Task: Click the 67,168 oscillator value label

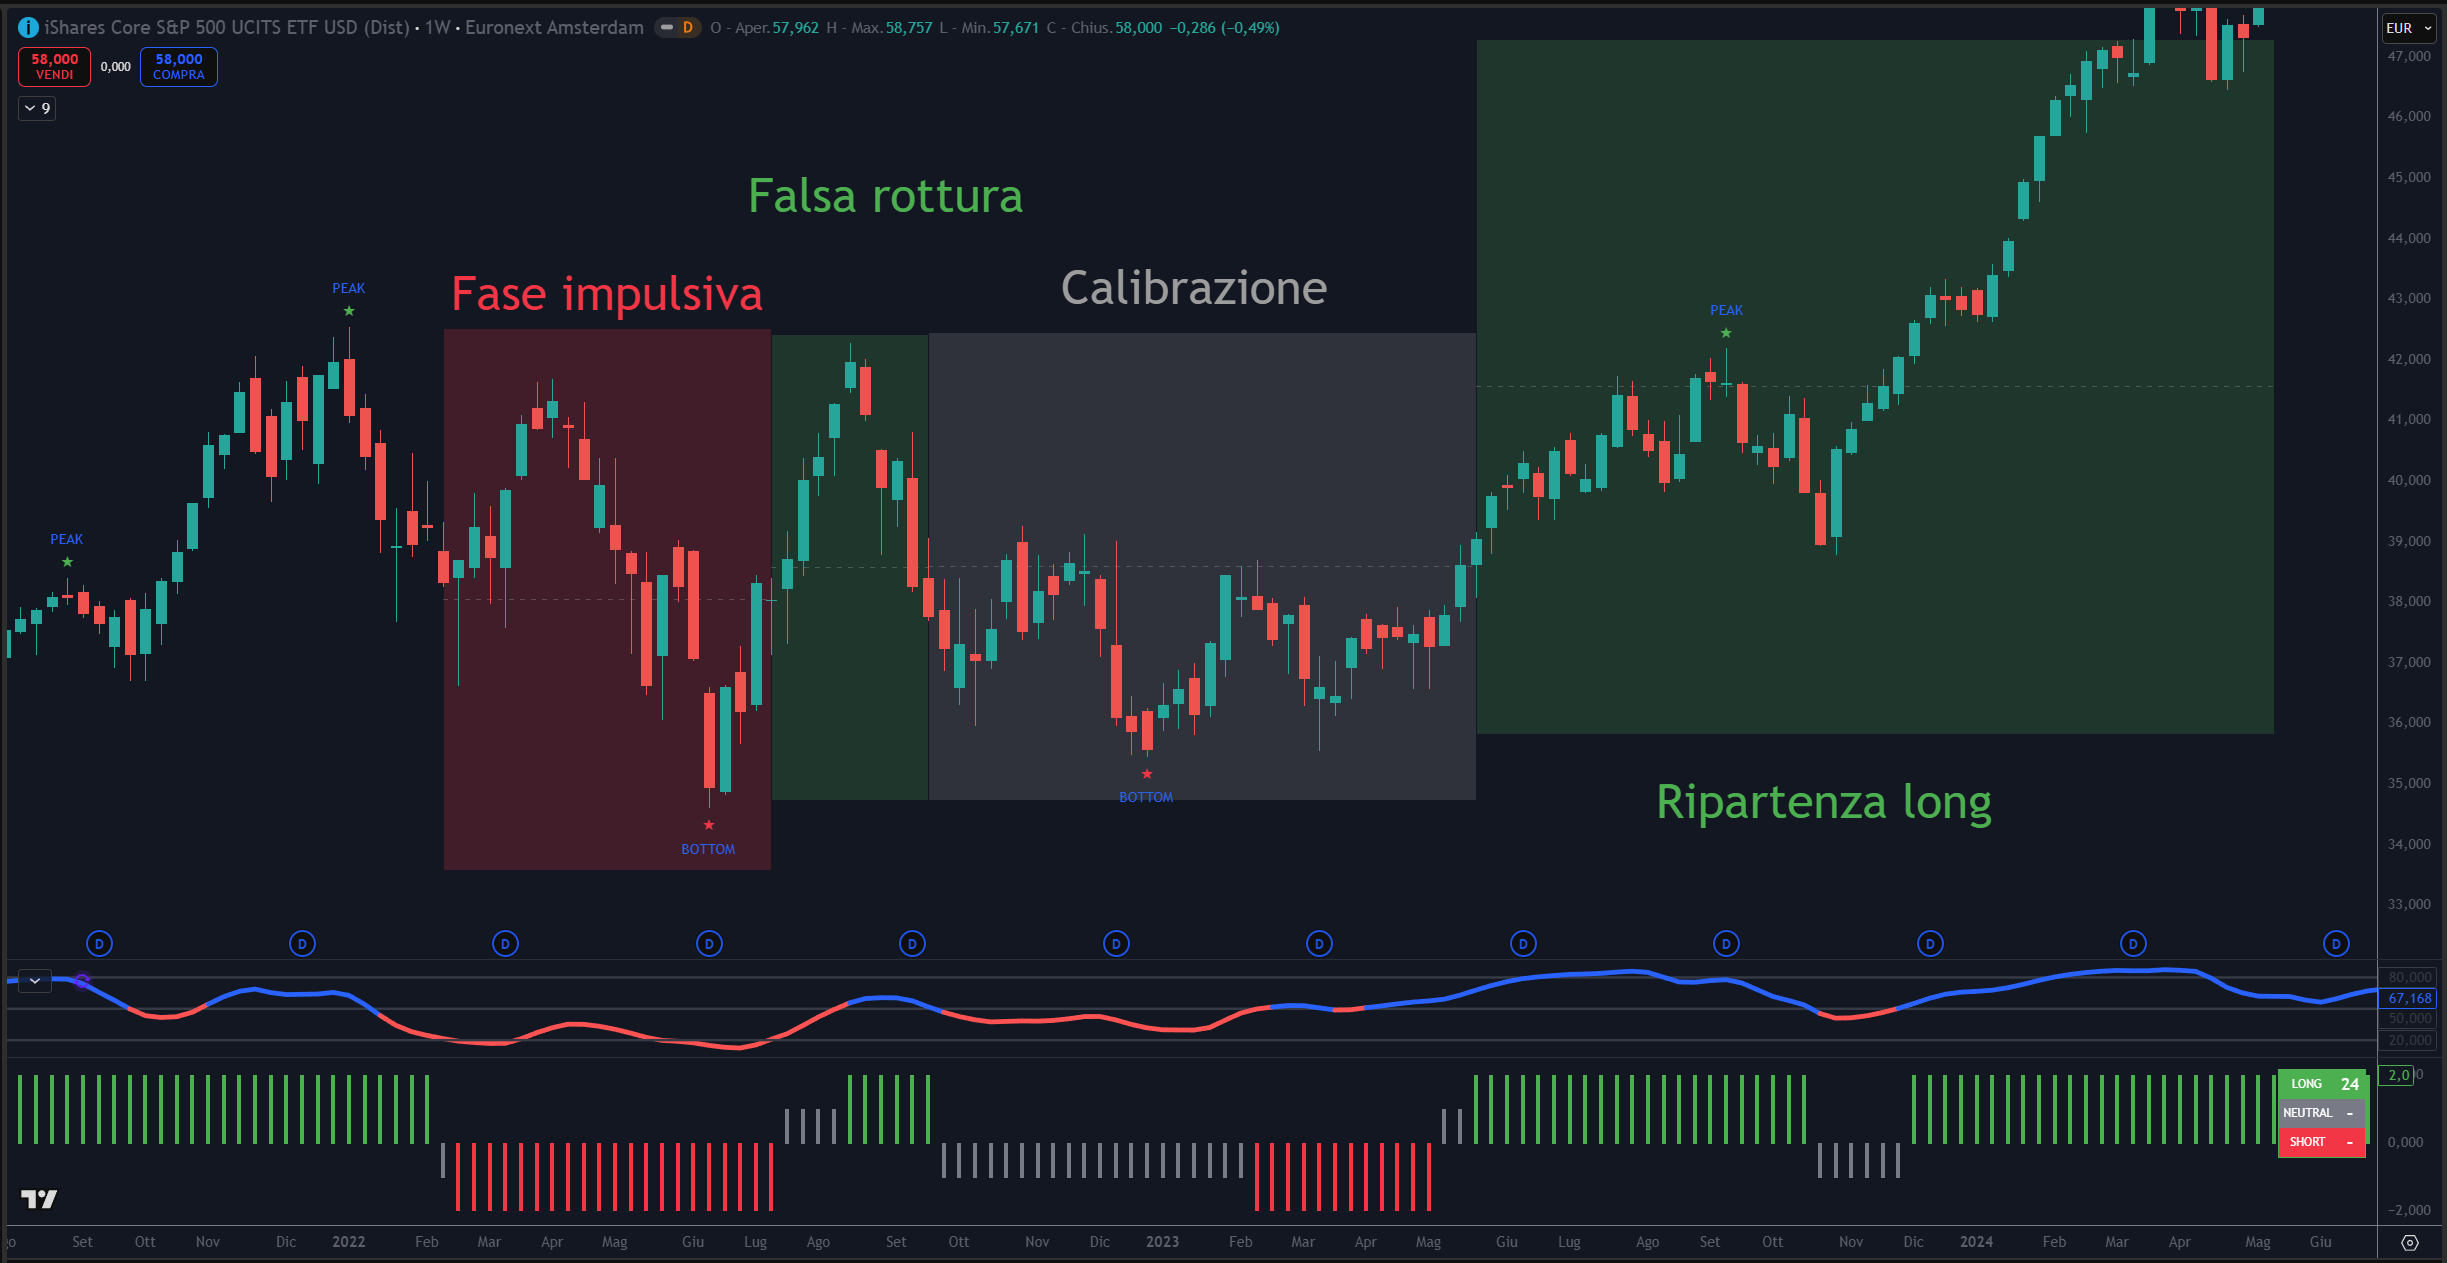Action: pos(2408,998)
